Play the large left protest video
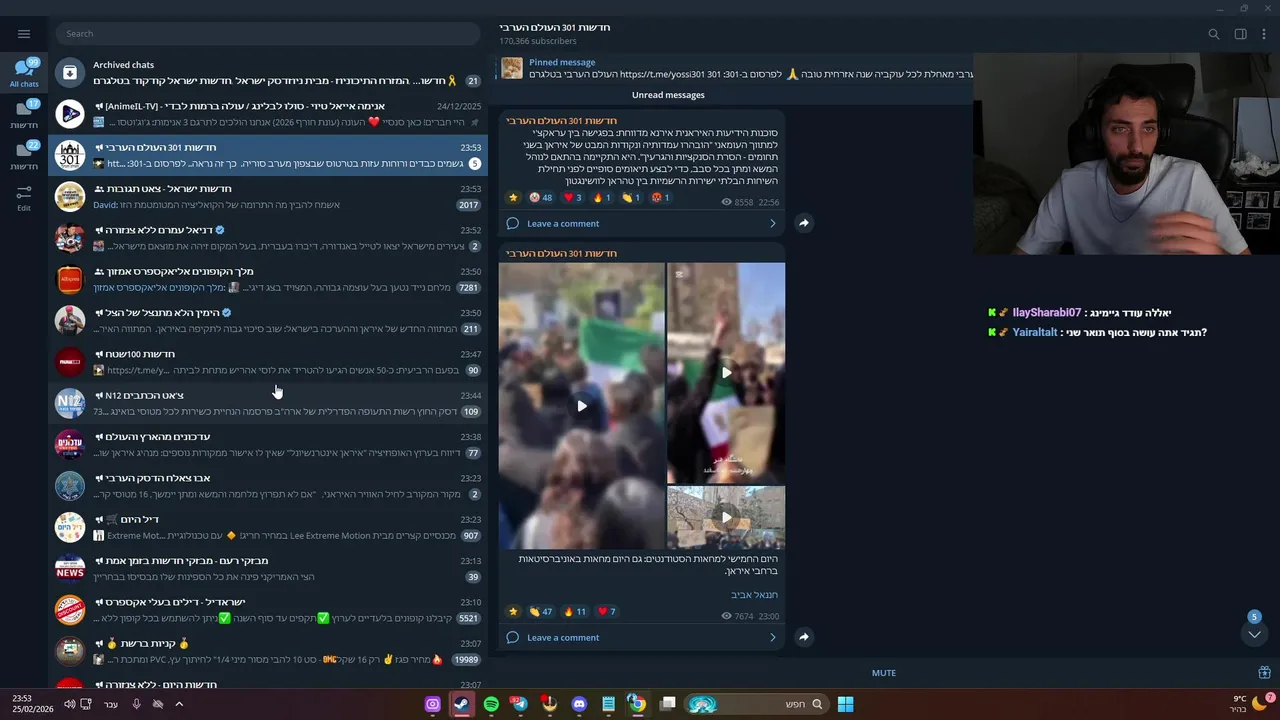The width and height of the screenshot is (1280, 720). [x=582, y=406]
